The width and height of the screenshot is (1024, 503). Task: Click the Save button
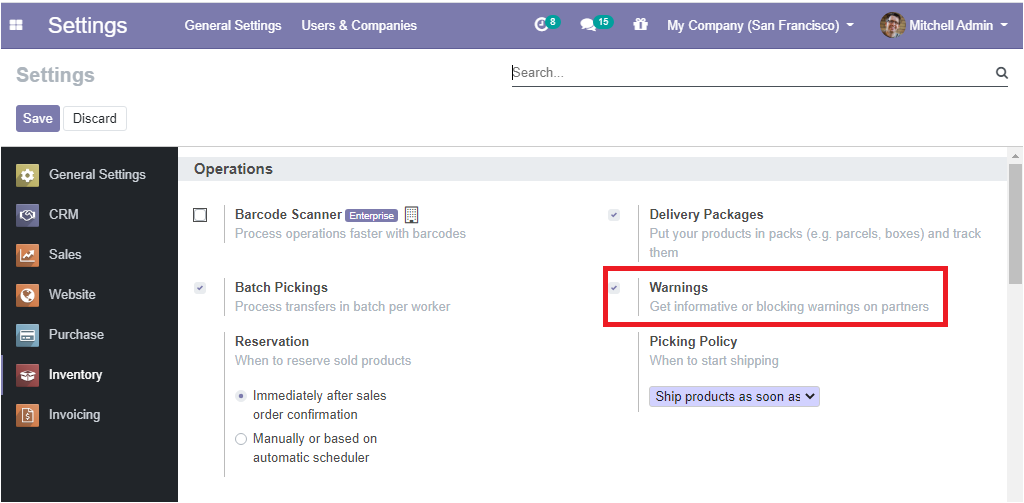pyautogui.click(x=38, y=118)
